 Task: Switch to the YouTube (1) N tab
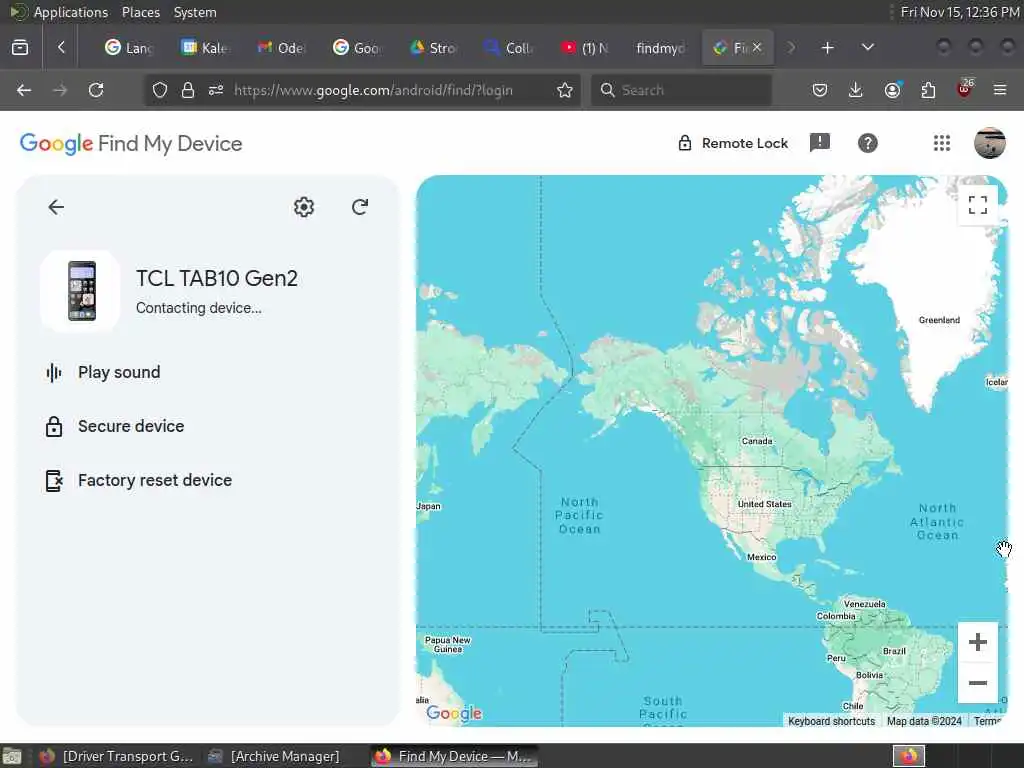tap(584, 48)
